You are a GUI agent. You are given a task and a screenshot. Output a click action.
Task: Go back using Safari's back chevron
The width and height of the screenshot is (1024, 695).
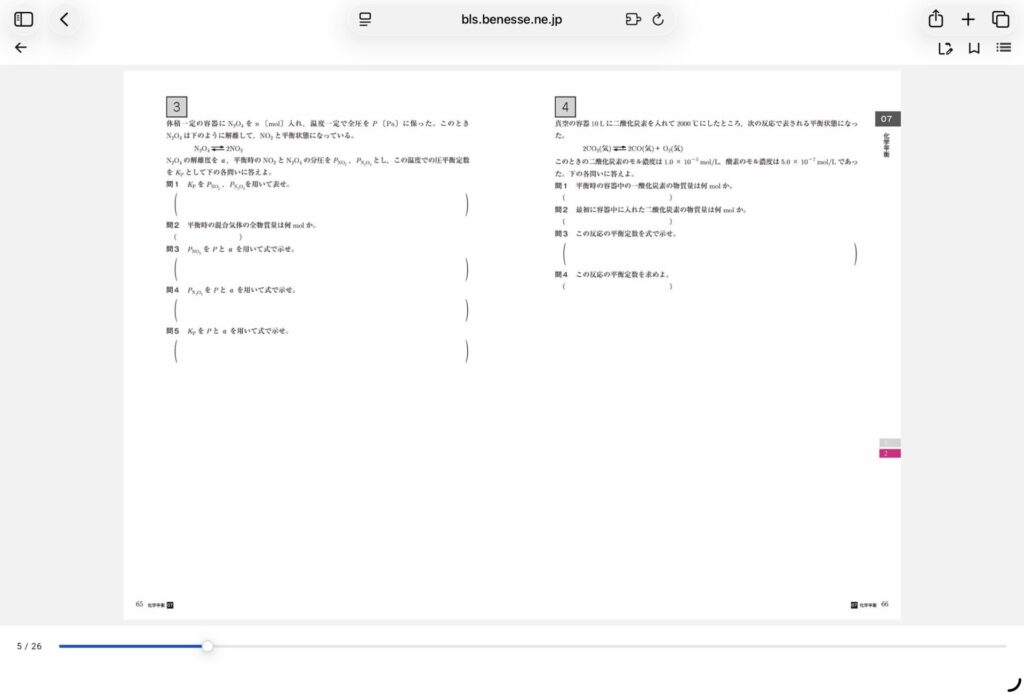(65, 19)
